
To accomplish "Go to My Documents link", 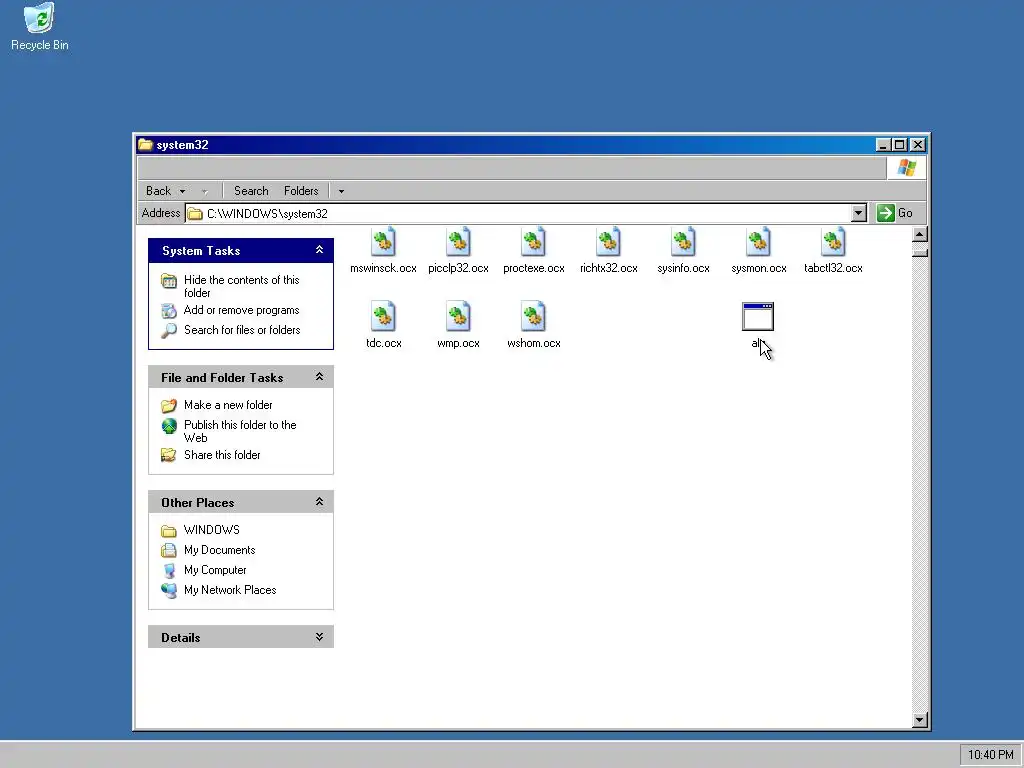I will (x=219, y=550).
